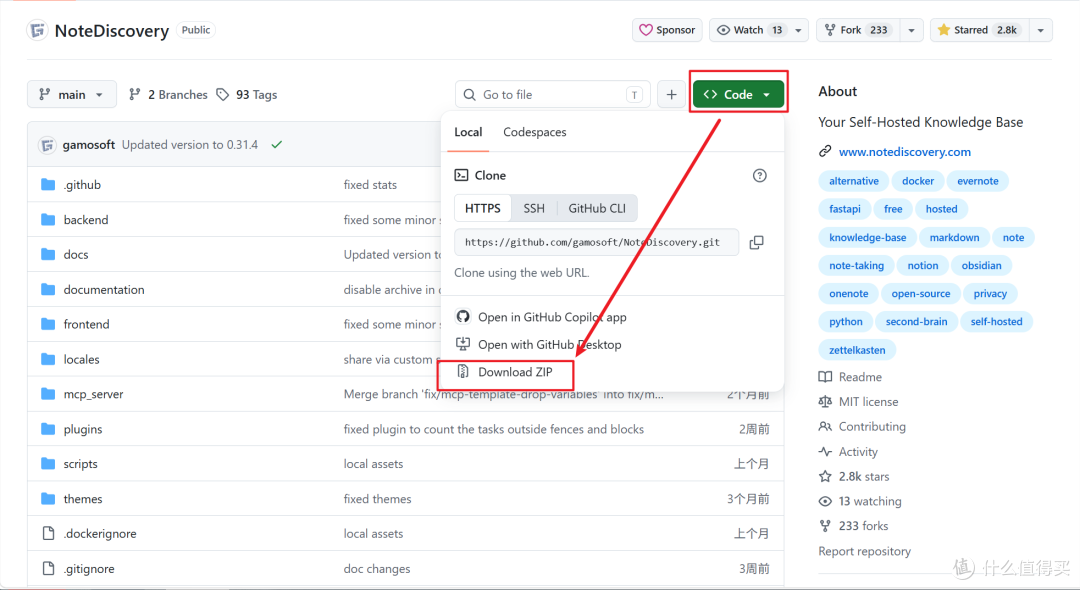Open the main branch dropdown
The width and height of the screenshot is (1080, 590).
click(x=72, y=95)
